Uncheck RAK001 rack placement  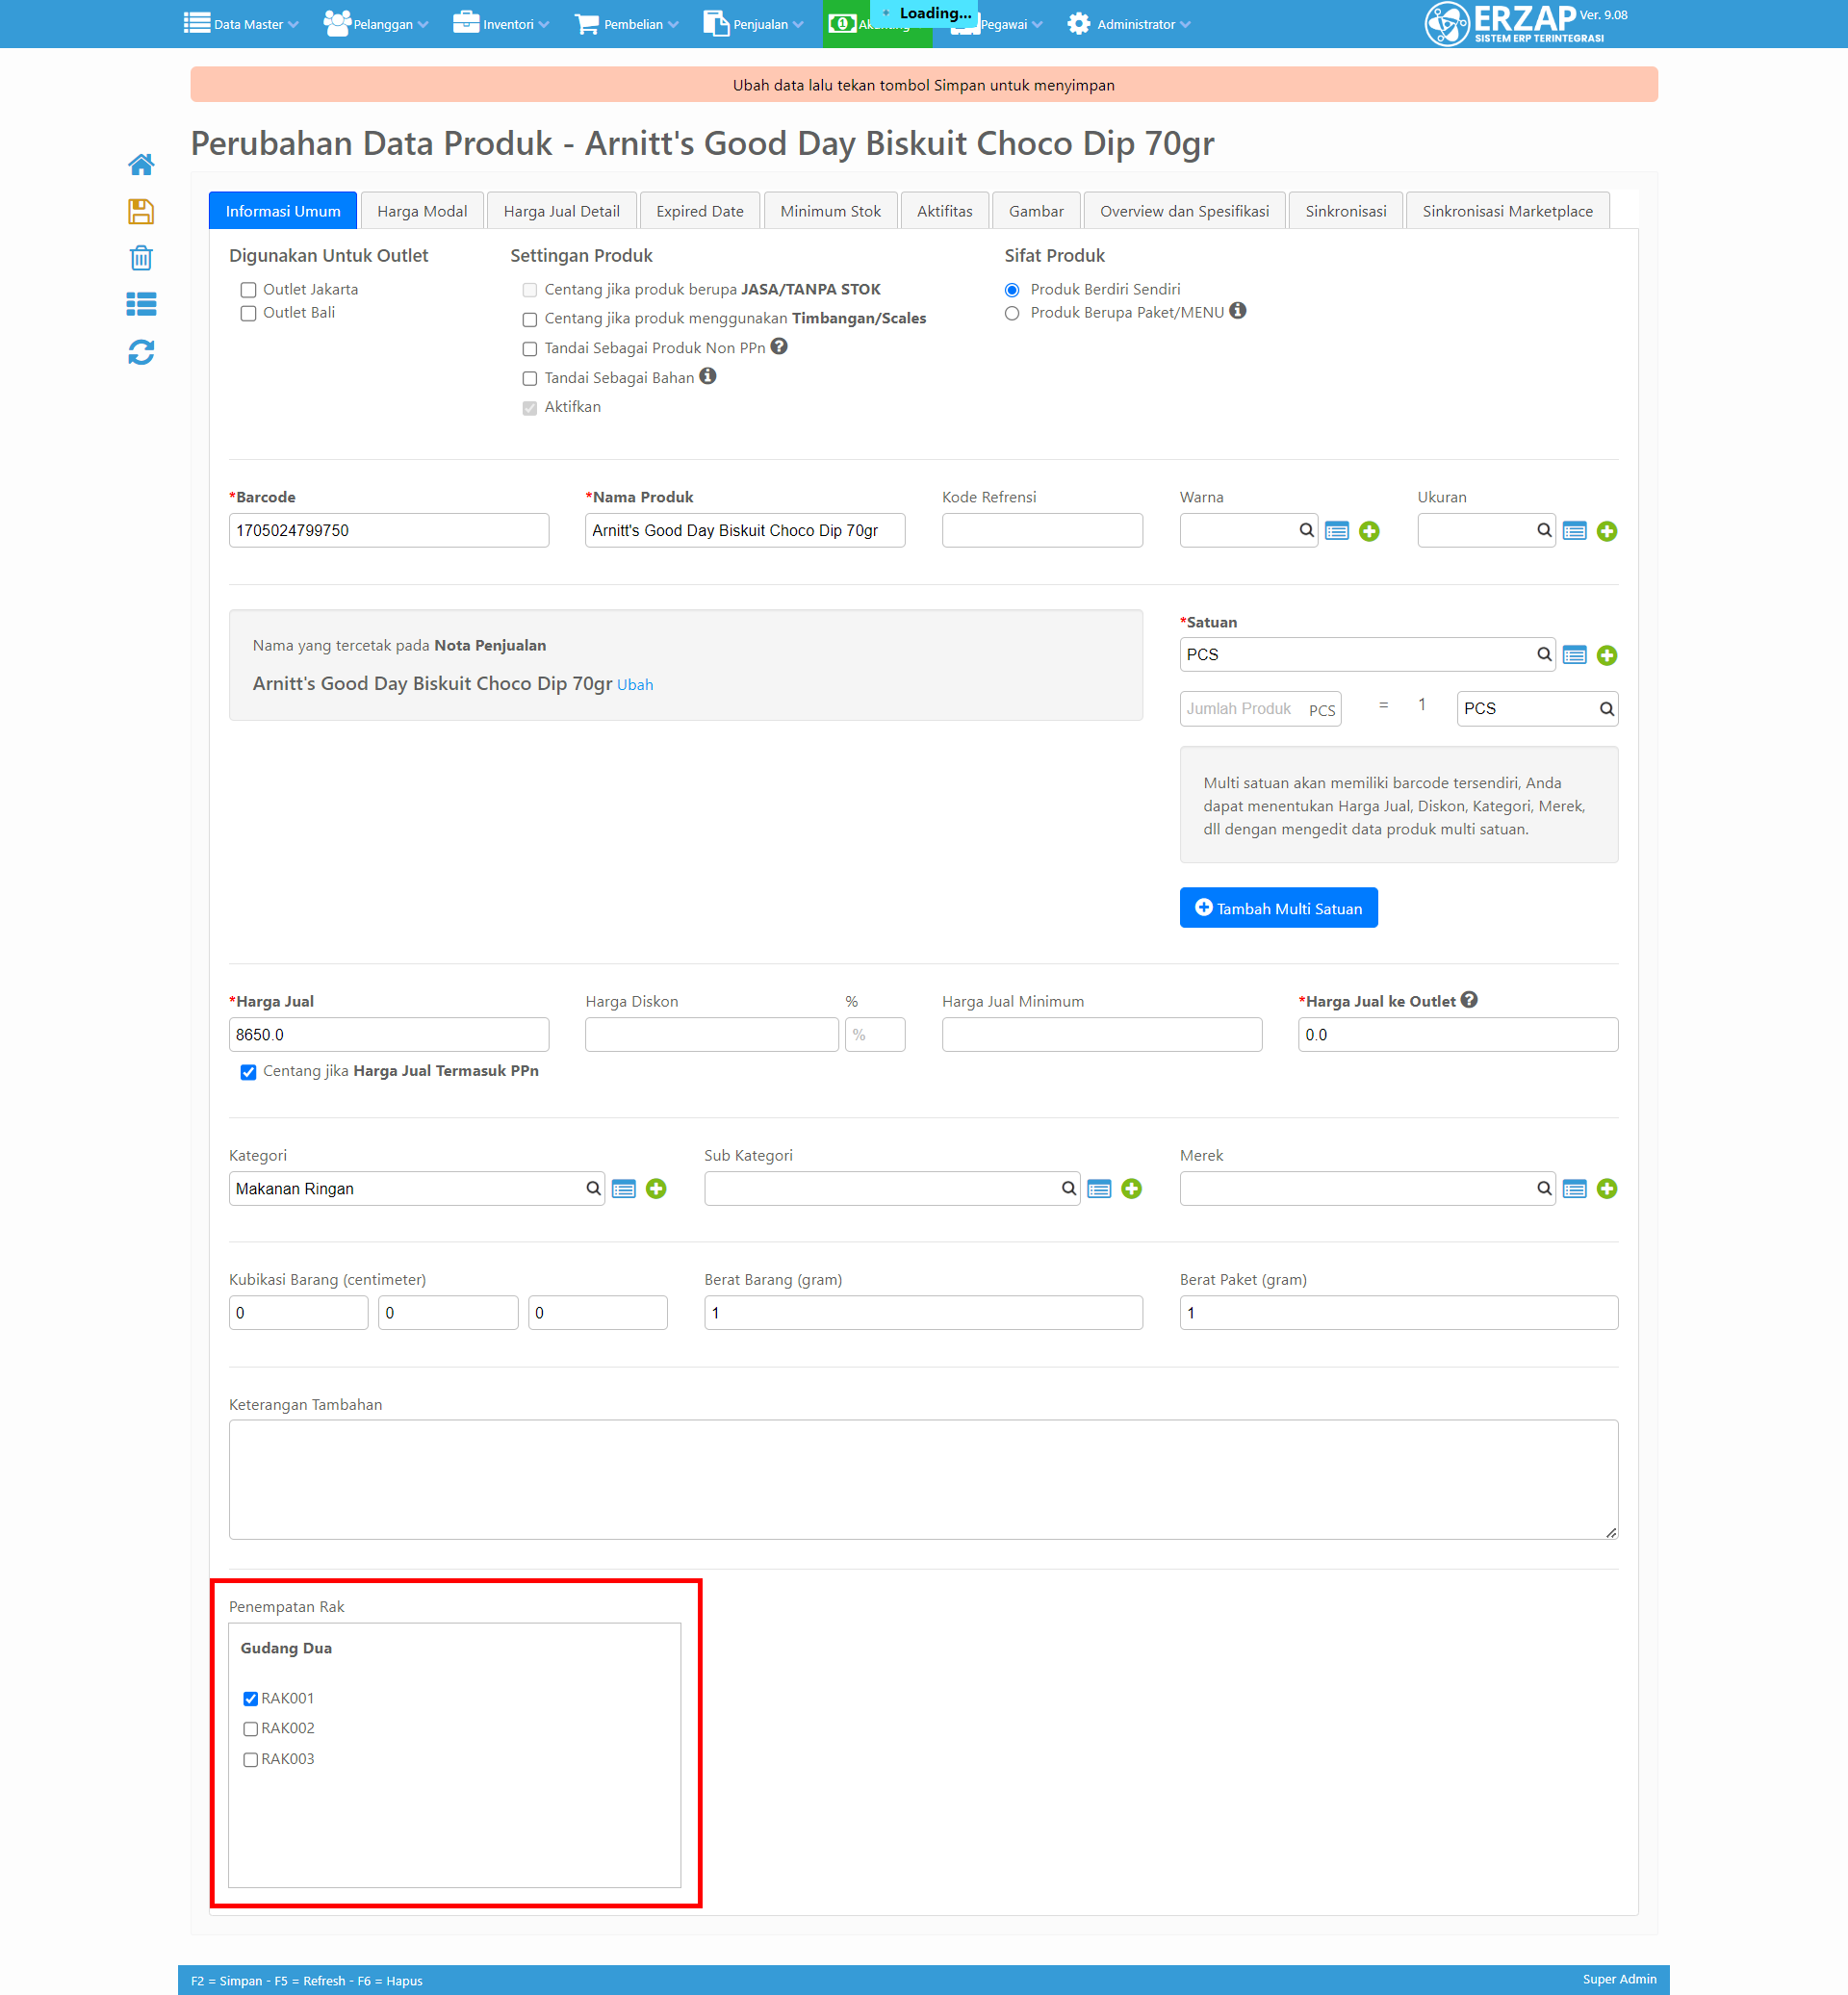[x=251, y=1699]
